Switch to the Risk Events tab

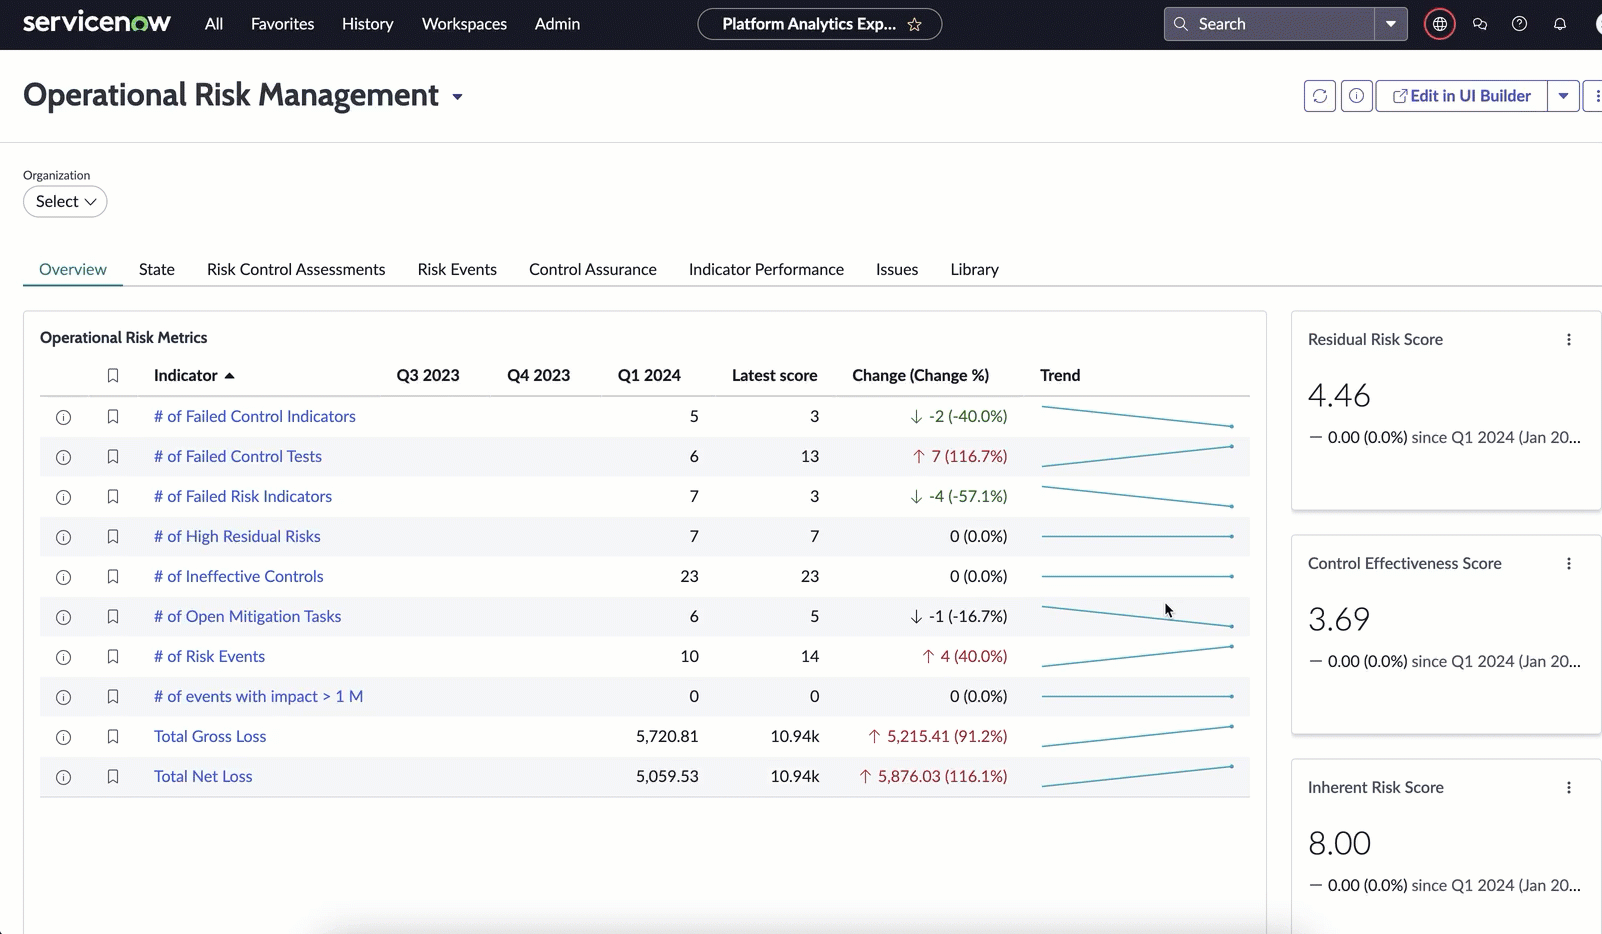pyautogui.click(x=457, y=269)
